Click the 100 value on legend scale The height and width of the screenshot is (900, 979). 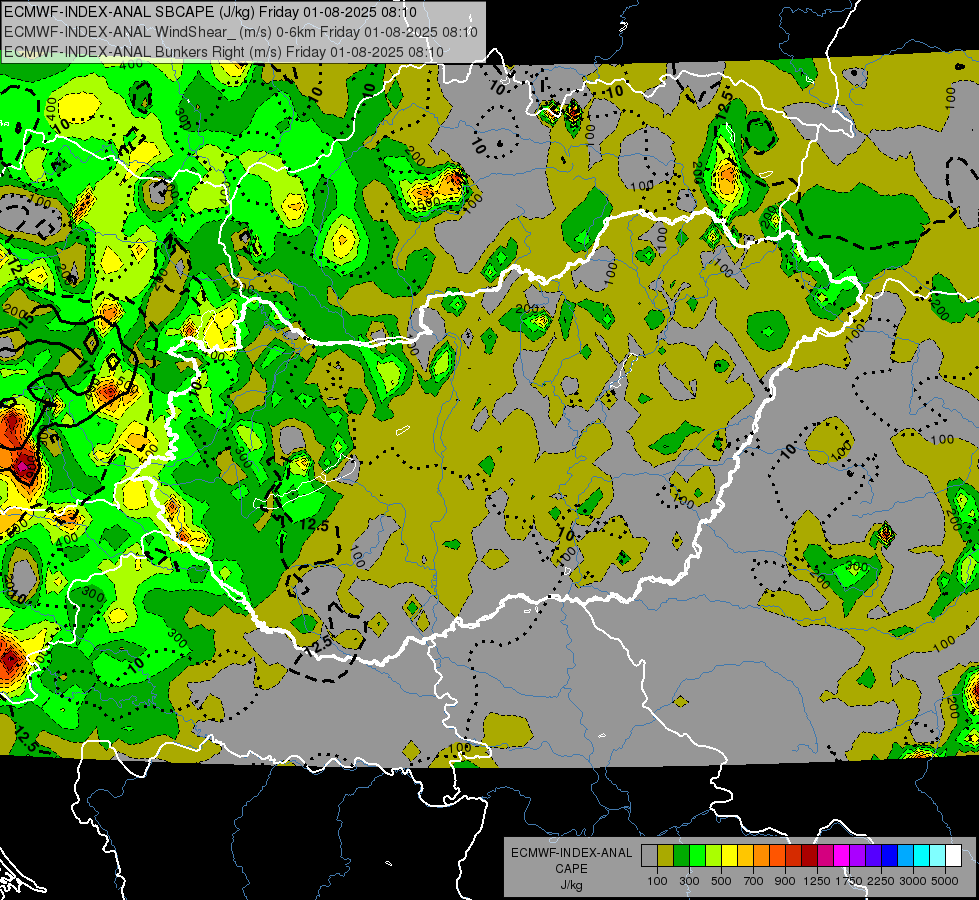coord(657,881)
